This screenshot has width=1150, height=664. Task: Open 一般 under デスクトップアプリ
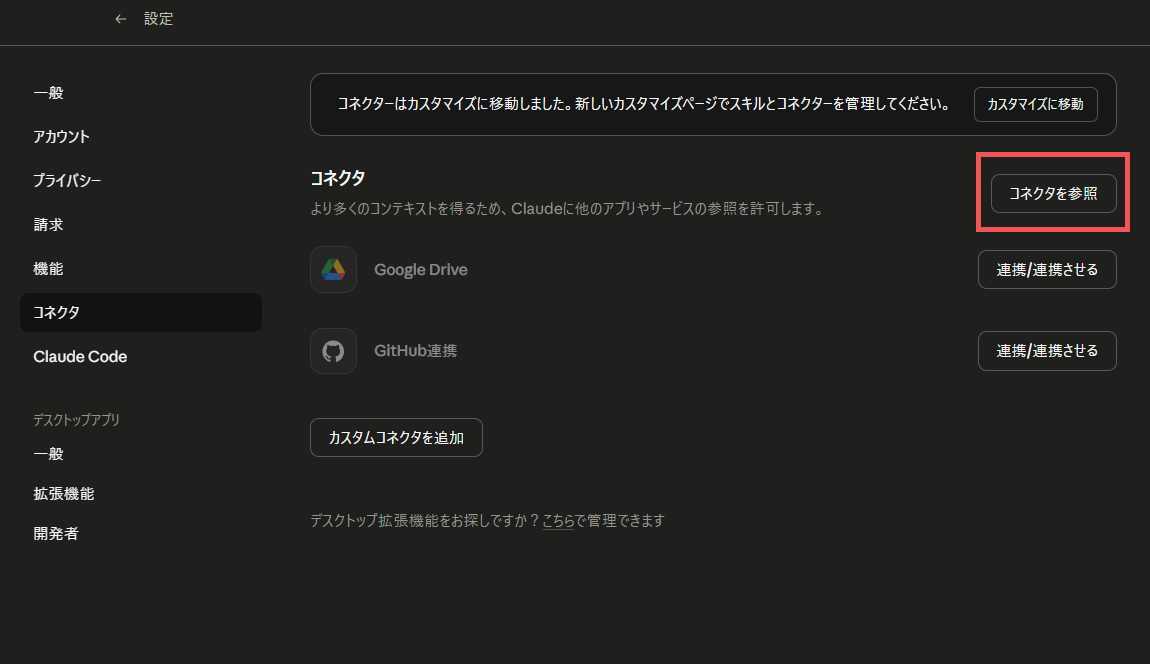click(x=49, y=454)
